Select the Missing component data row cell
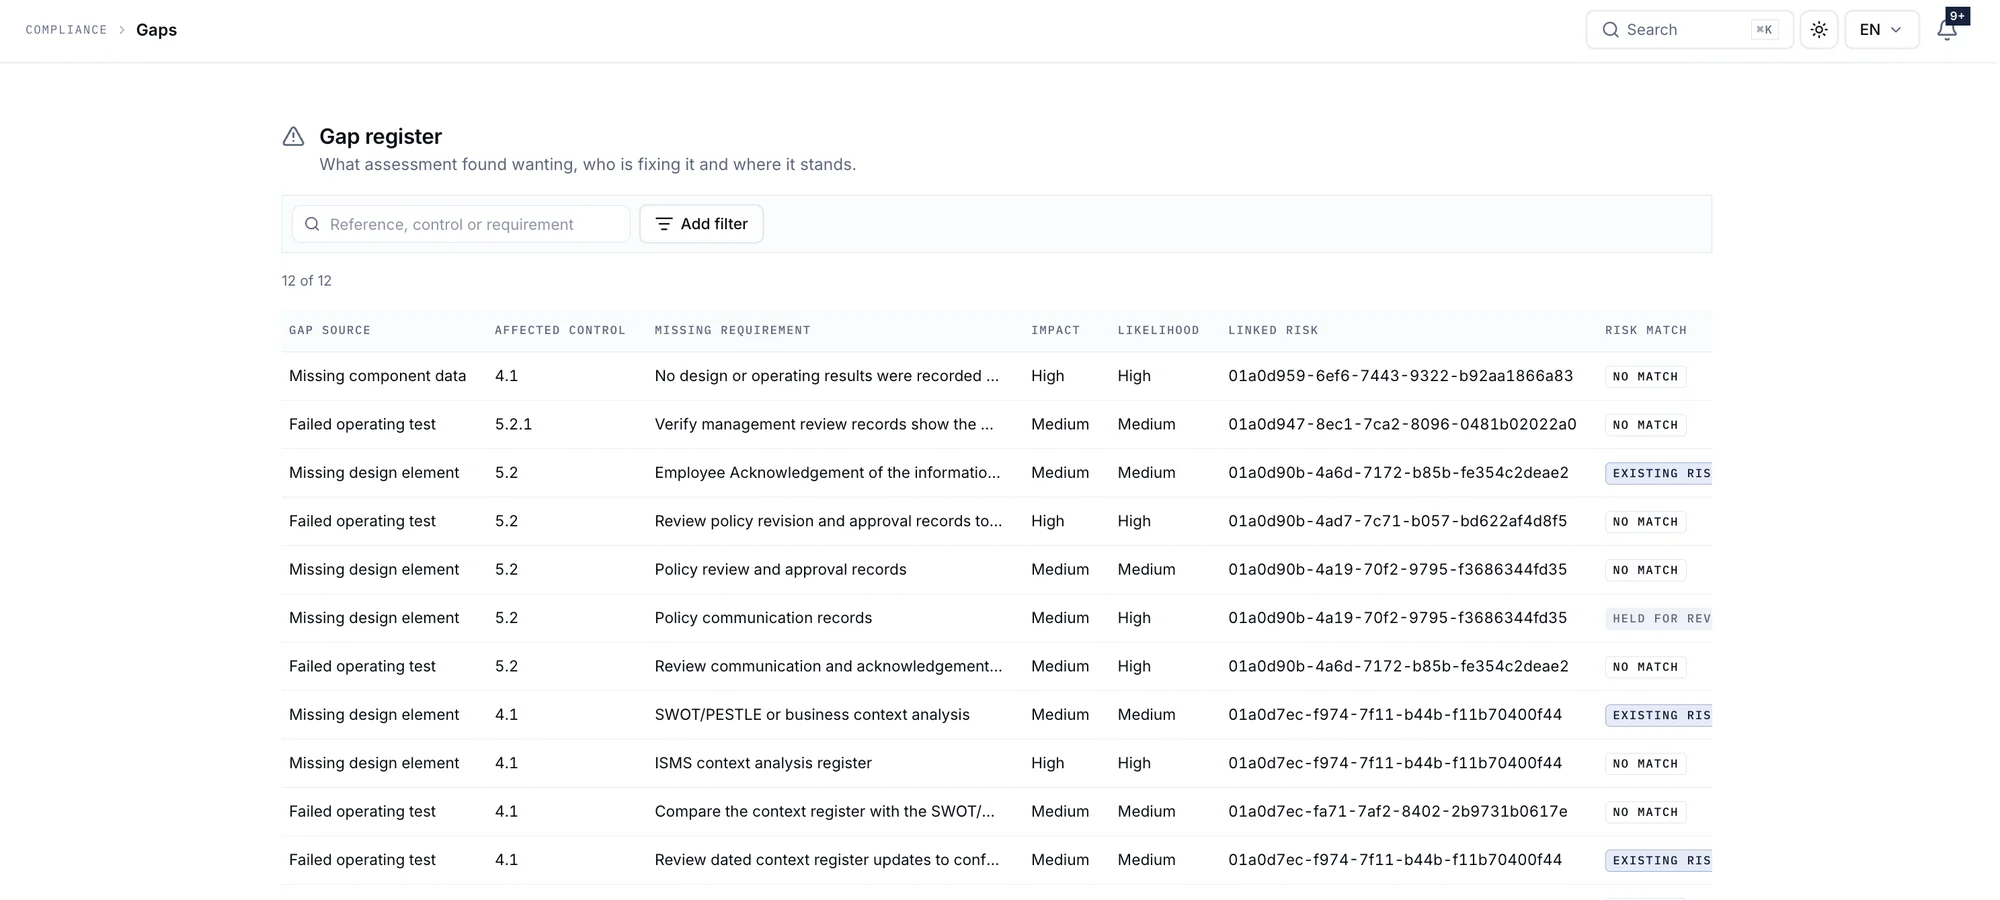This screenshot has width=2000, height=900. tap(377, 376)
